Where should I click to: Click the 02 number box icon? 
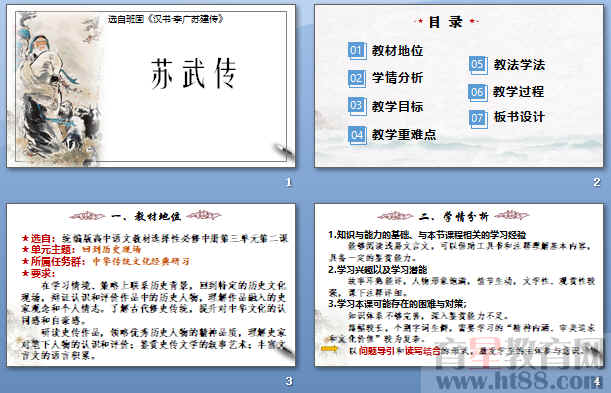pos(357,78)
